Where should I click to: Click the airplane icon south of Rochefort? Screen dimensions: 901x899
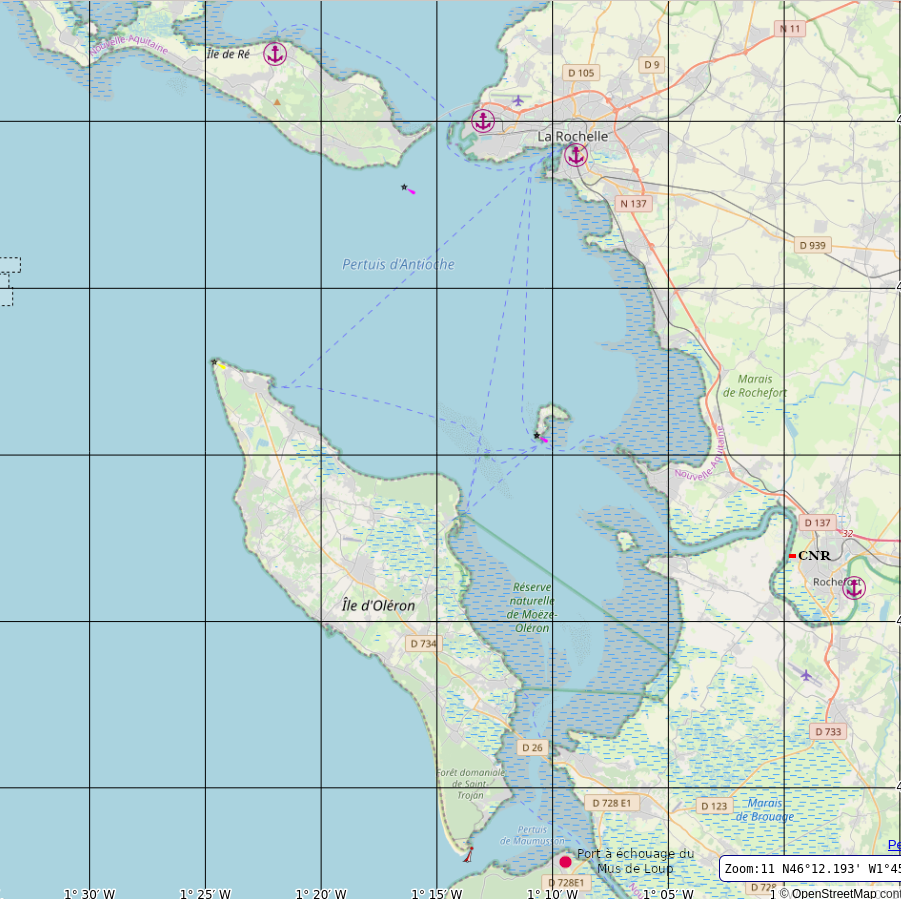coord(806,675)
